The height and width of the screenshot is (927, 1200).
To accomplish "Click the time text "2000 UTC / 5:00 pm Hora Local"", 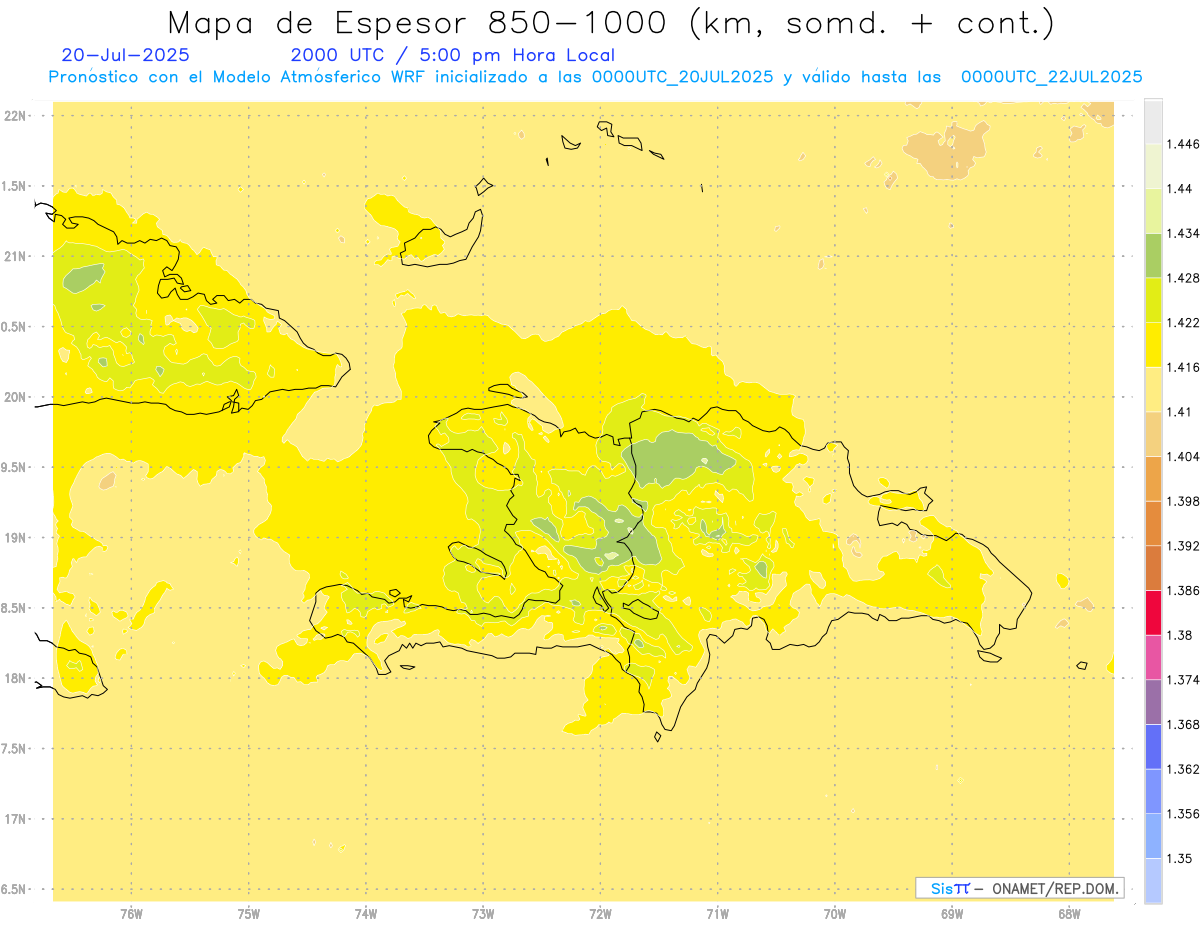I will [x=452, y=55].
